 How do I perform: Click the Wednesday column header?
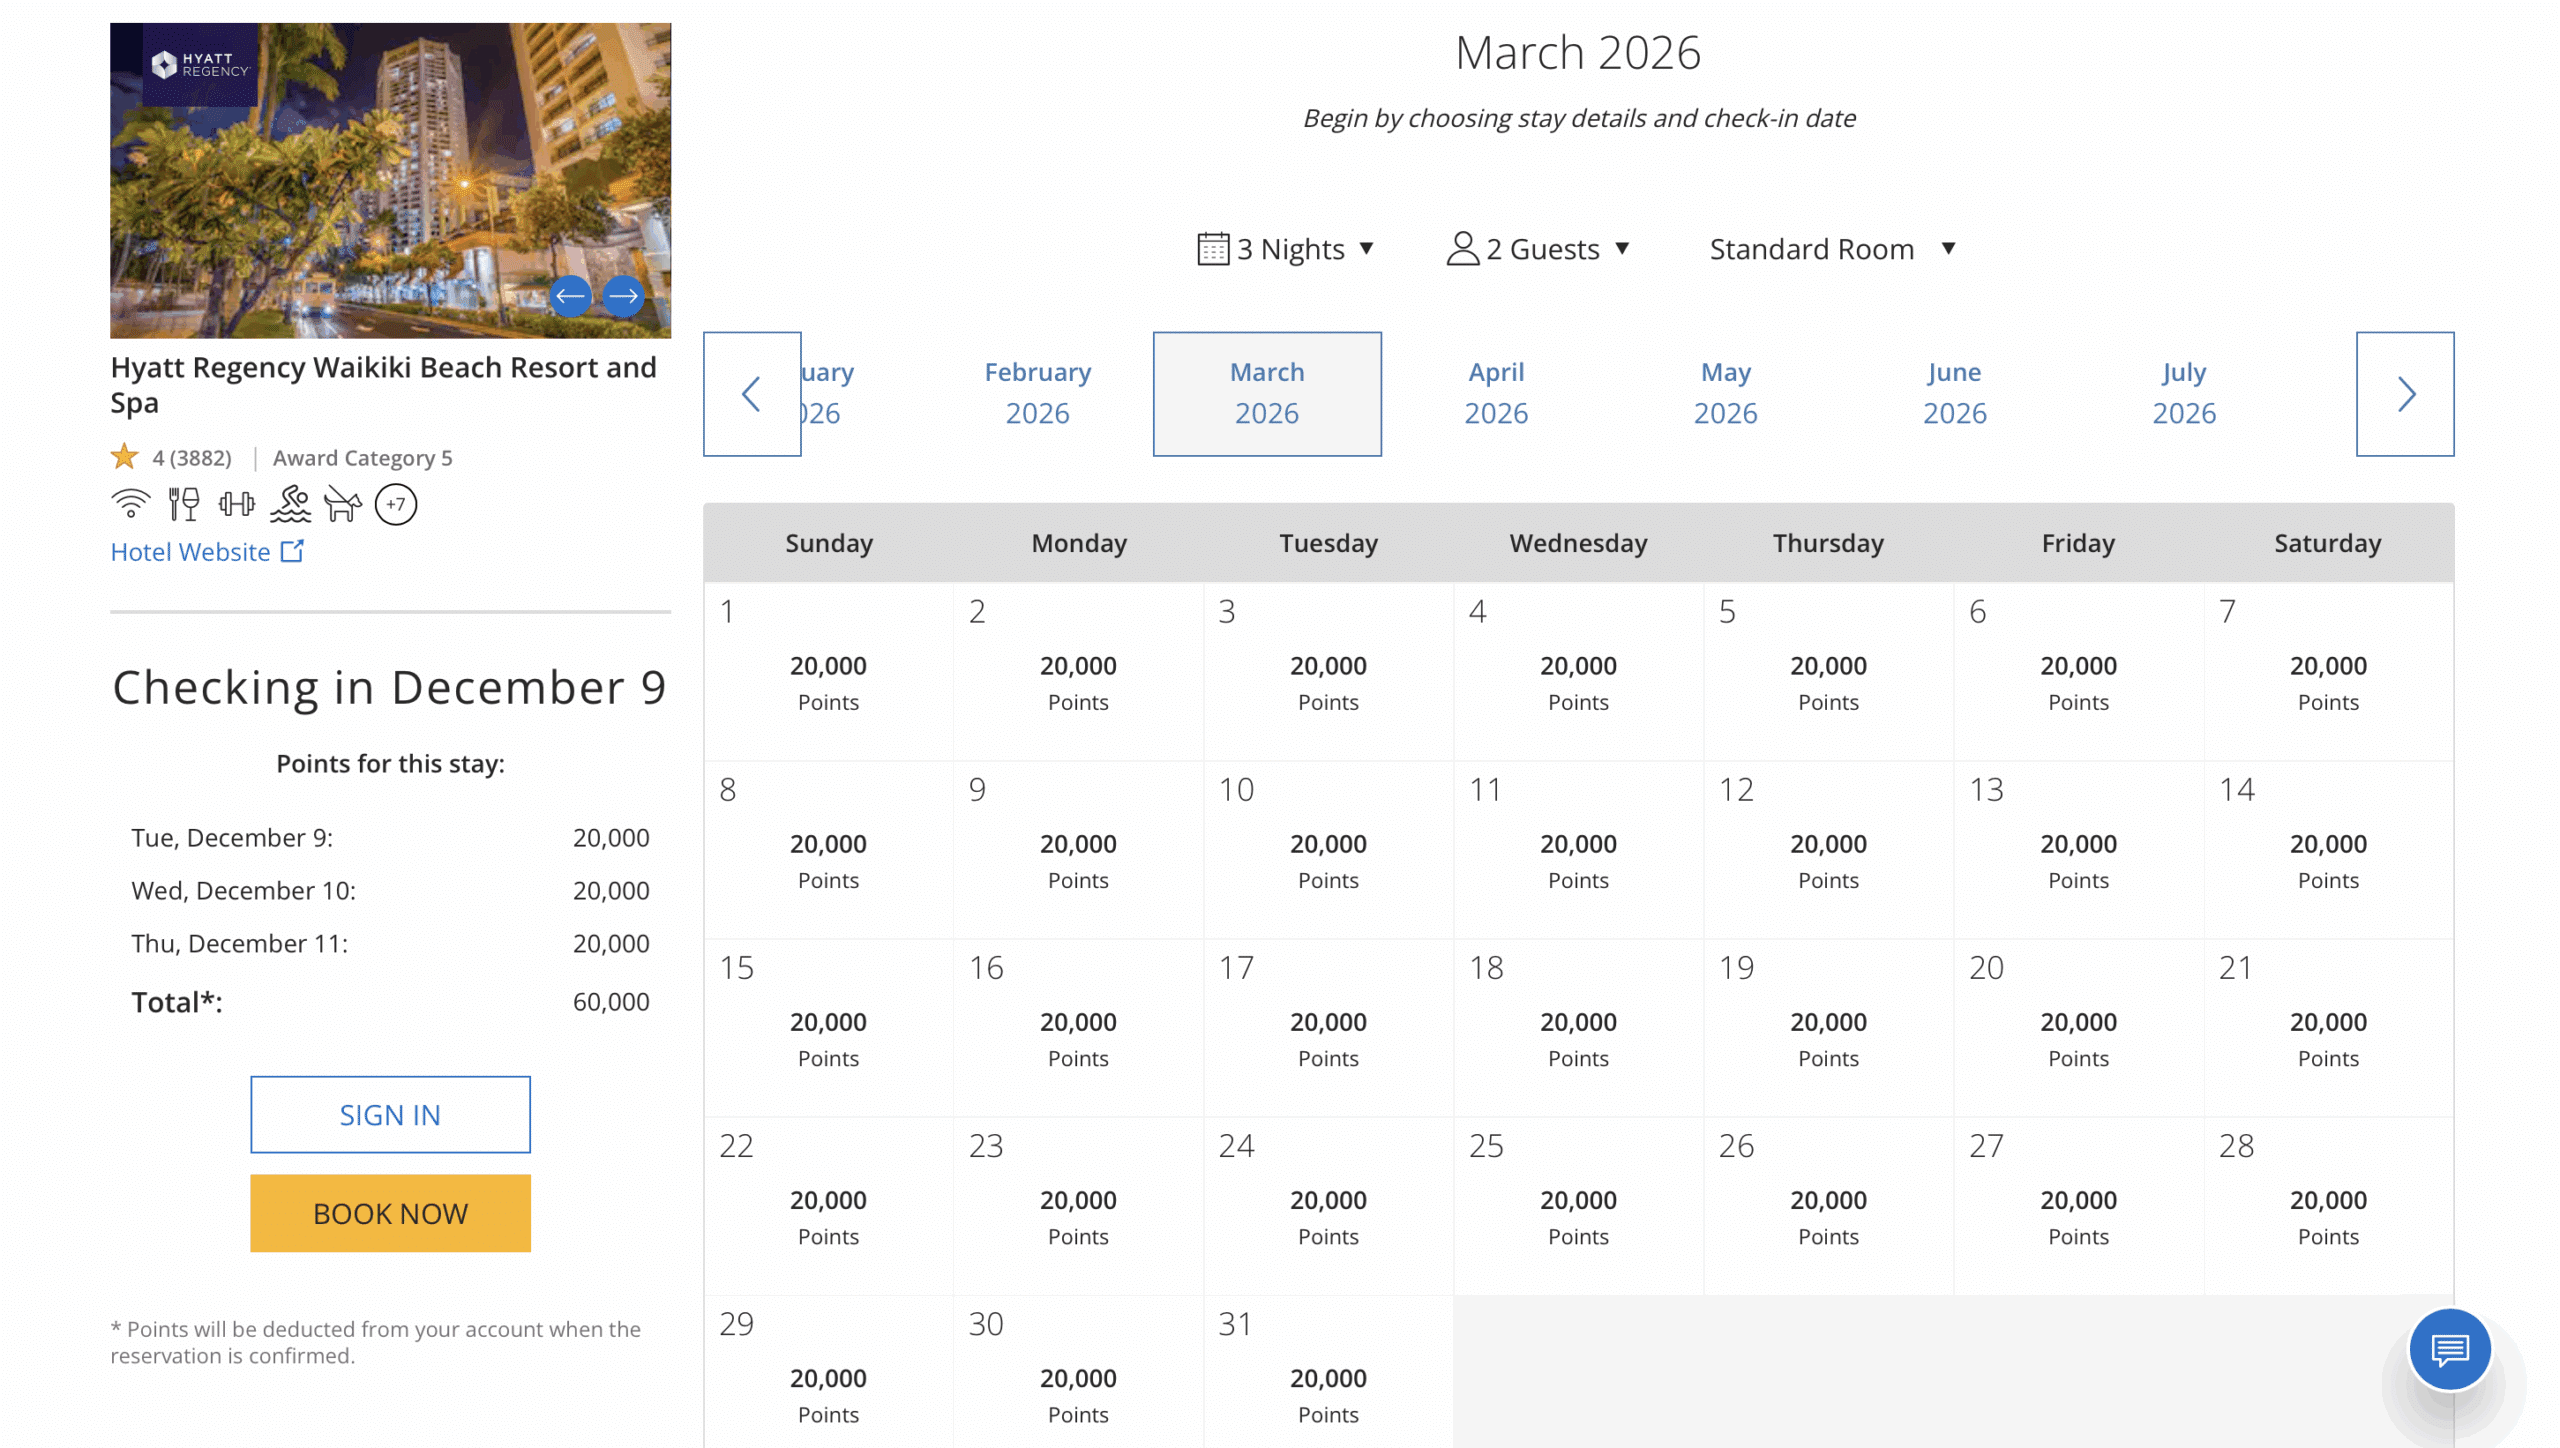pos(1578,543)
